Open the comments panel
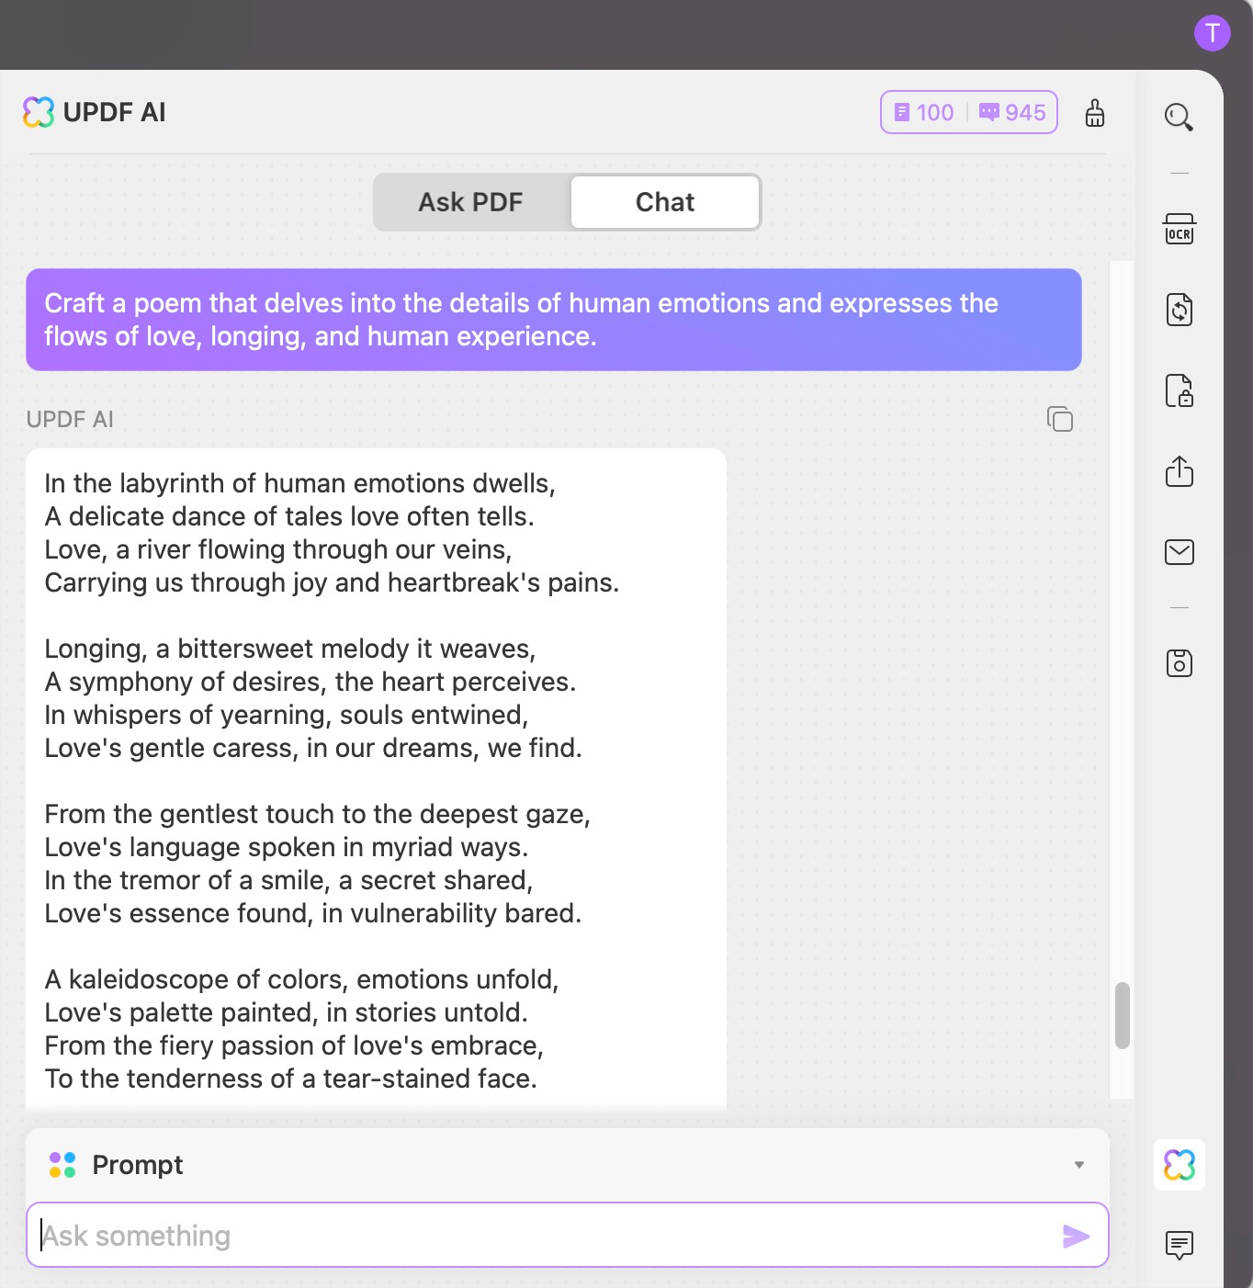 pyautogui.click(x=1180, y=1245)
